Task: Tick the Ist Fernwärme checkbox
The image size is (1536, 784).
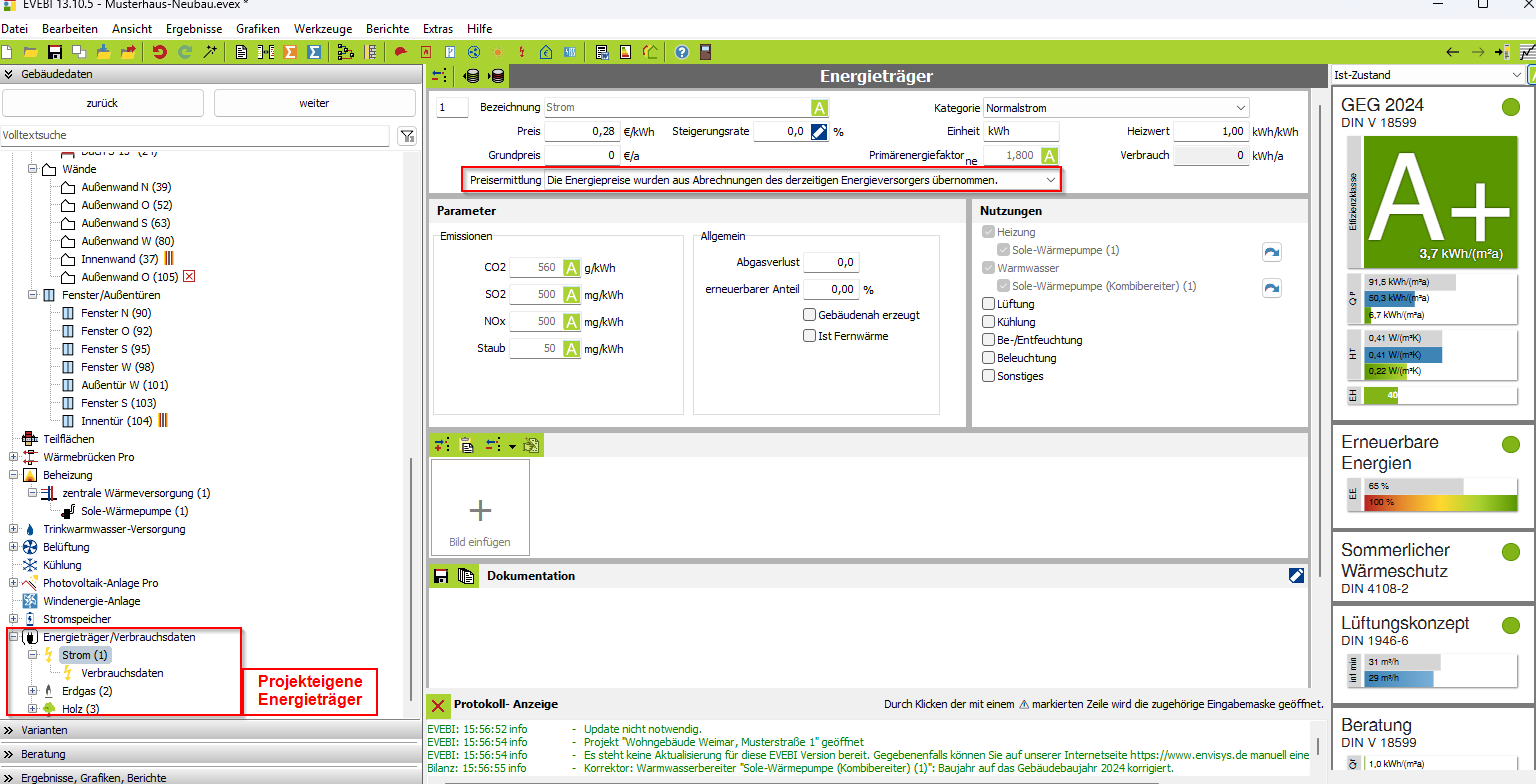Action: coord(810,336)
